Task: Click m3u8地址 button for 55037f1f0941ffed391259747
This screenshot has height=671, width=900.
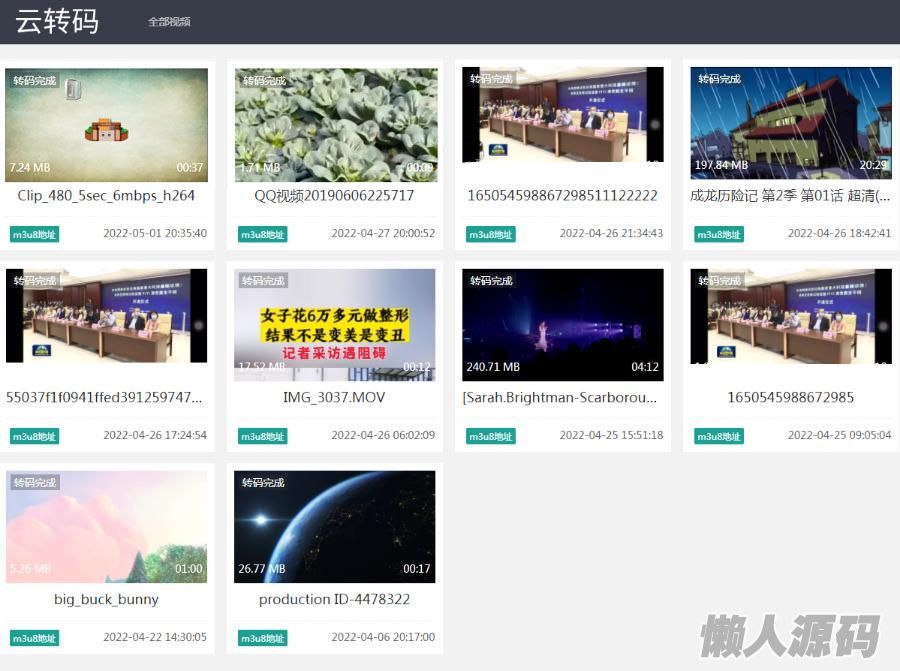Action: [34, 436]
